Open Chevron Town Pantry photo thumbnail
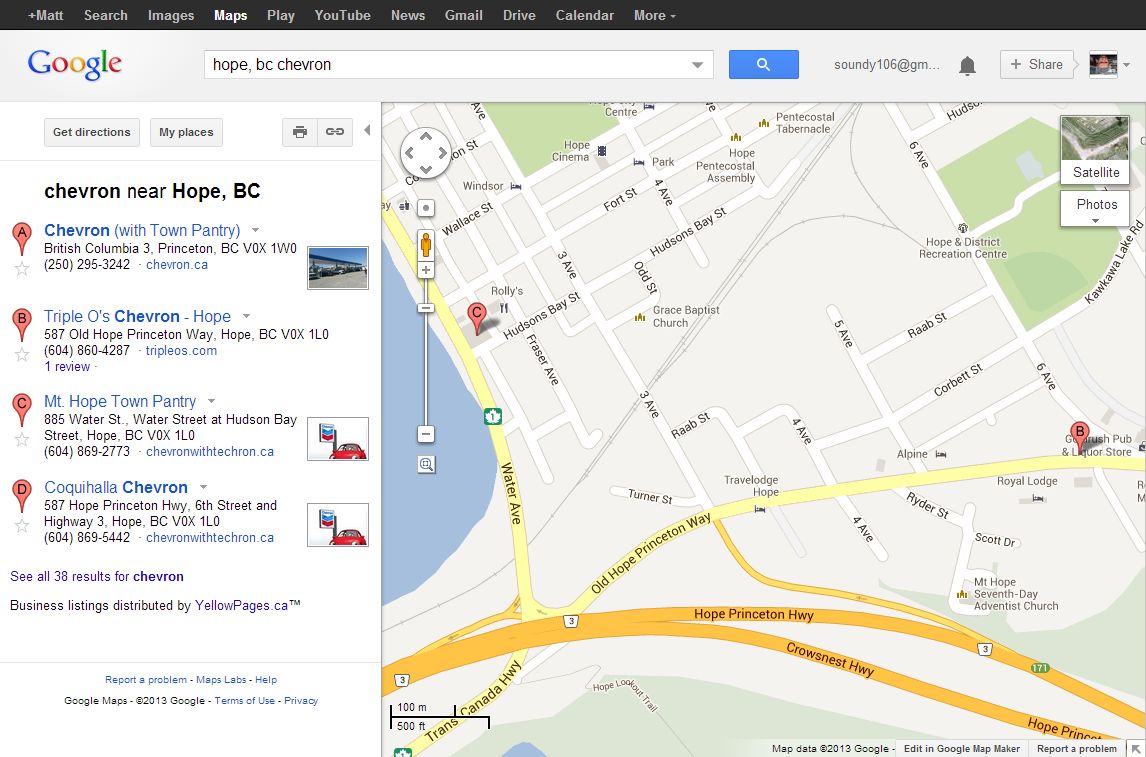 (338, 267)
